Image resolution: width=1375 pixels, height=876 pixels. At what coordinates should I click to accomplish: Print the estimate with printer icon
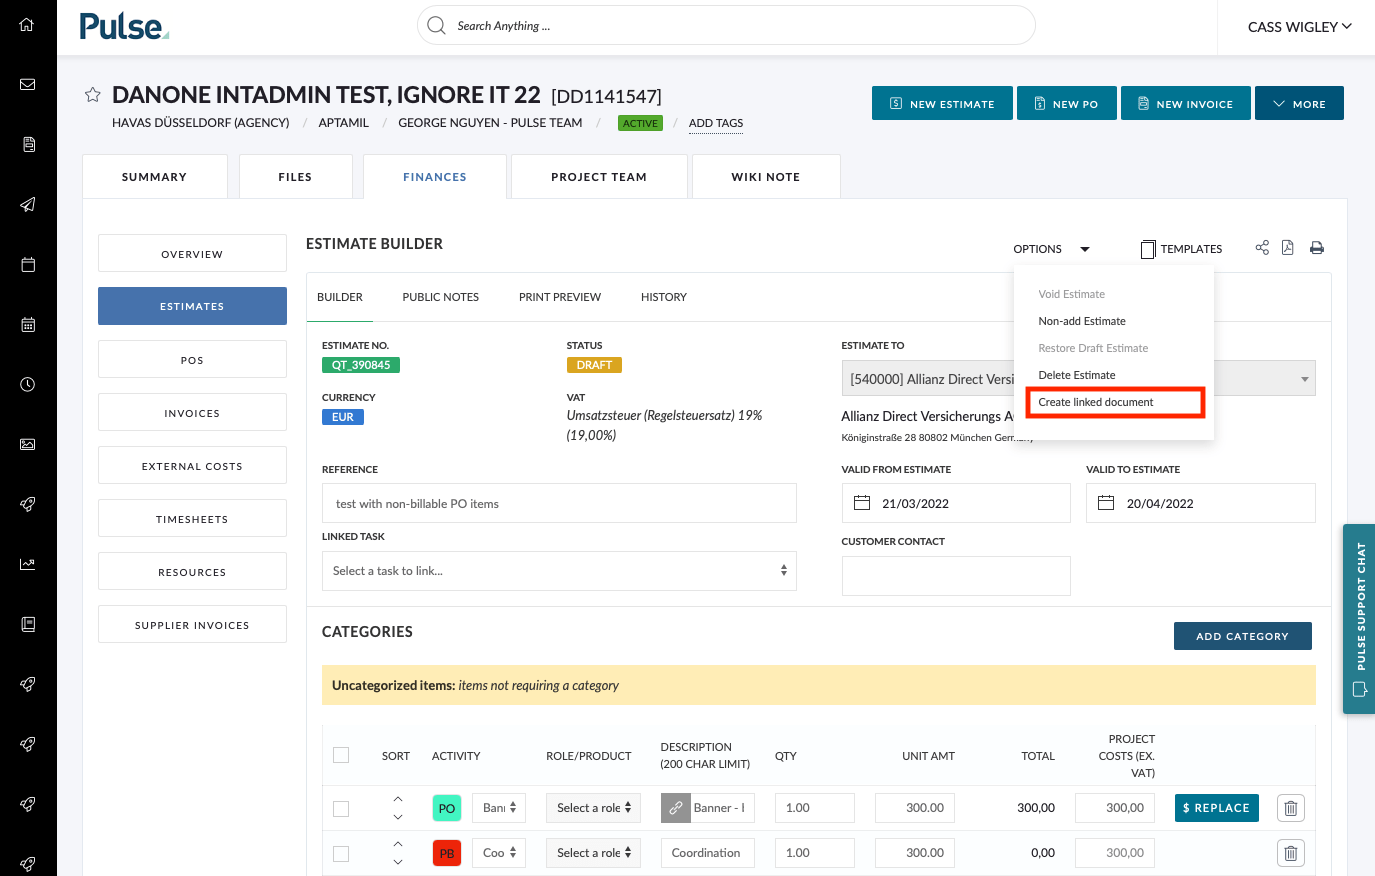coord(1317,248)
